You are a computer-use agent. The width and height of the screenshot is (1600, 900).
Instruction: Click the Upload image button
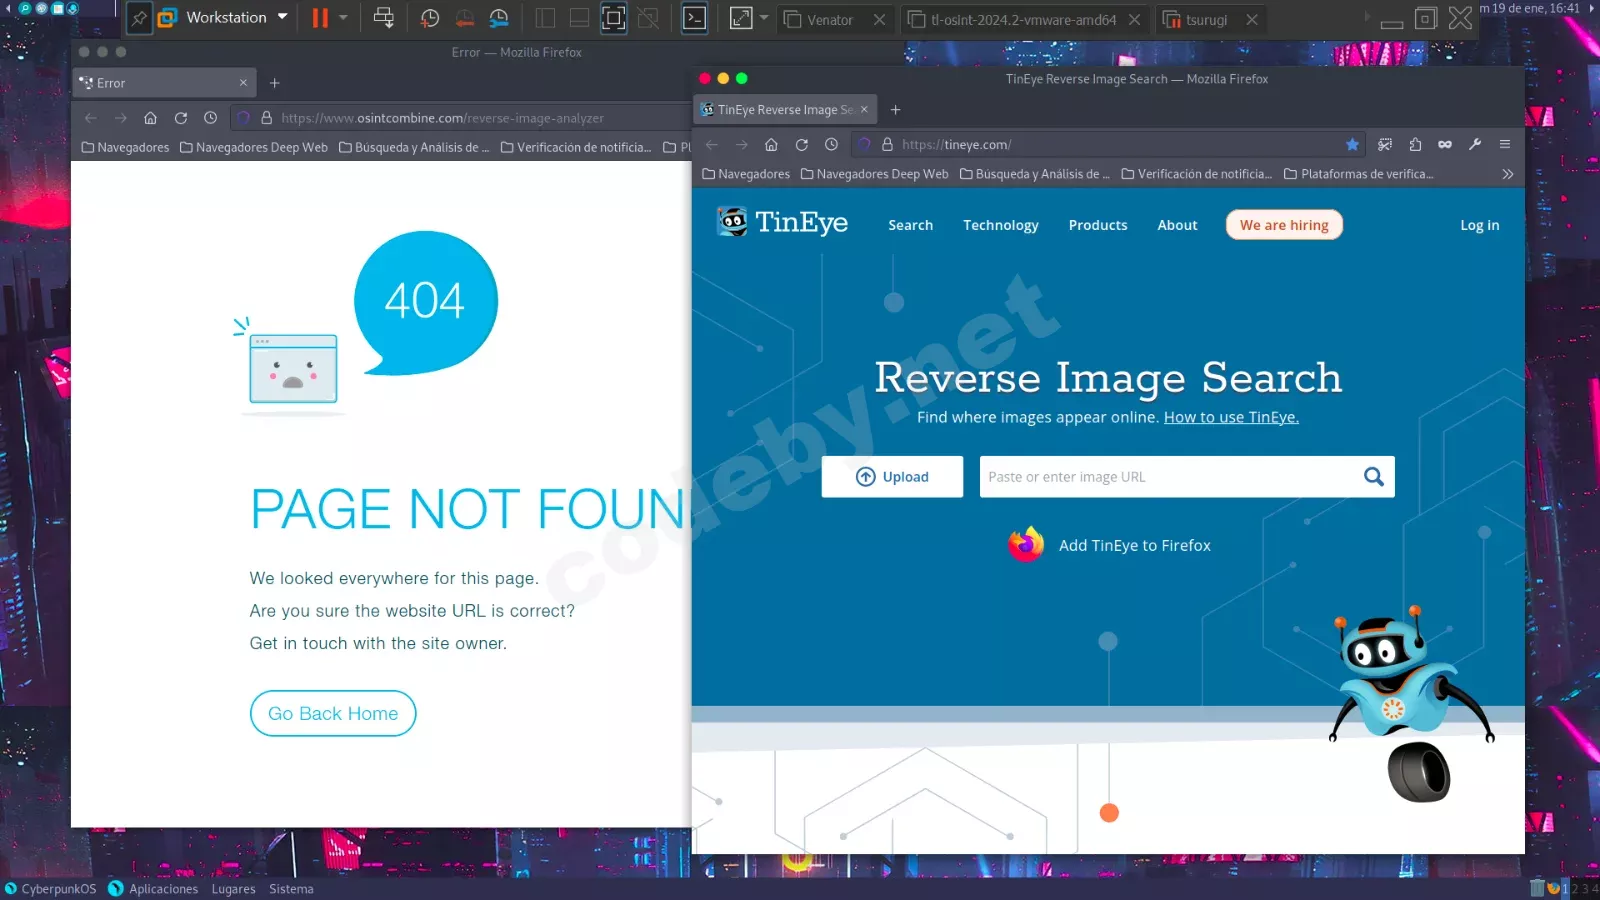pos(892,477)
